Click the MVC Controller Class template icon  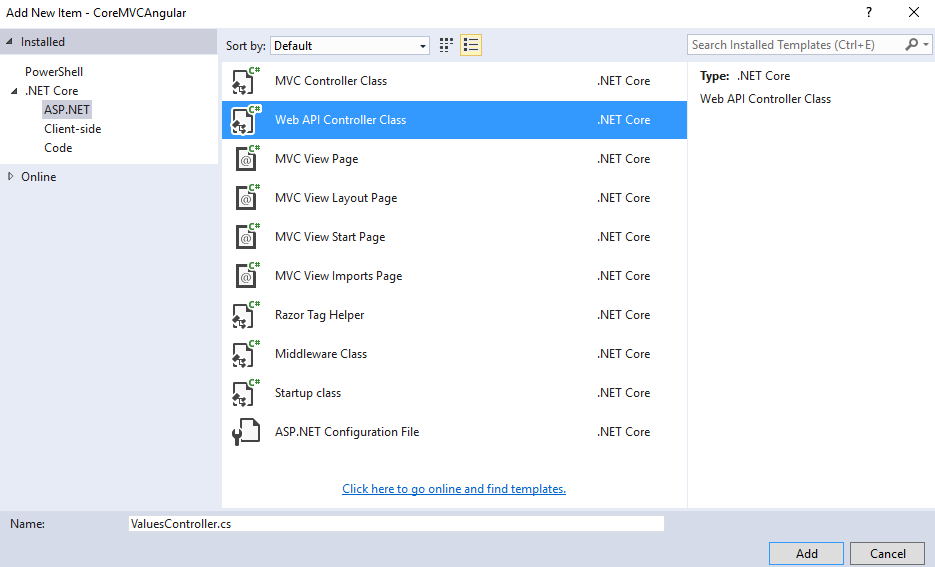tap(246, 81)
